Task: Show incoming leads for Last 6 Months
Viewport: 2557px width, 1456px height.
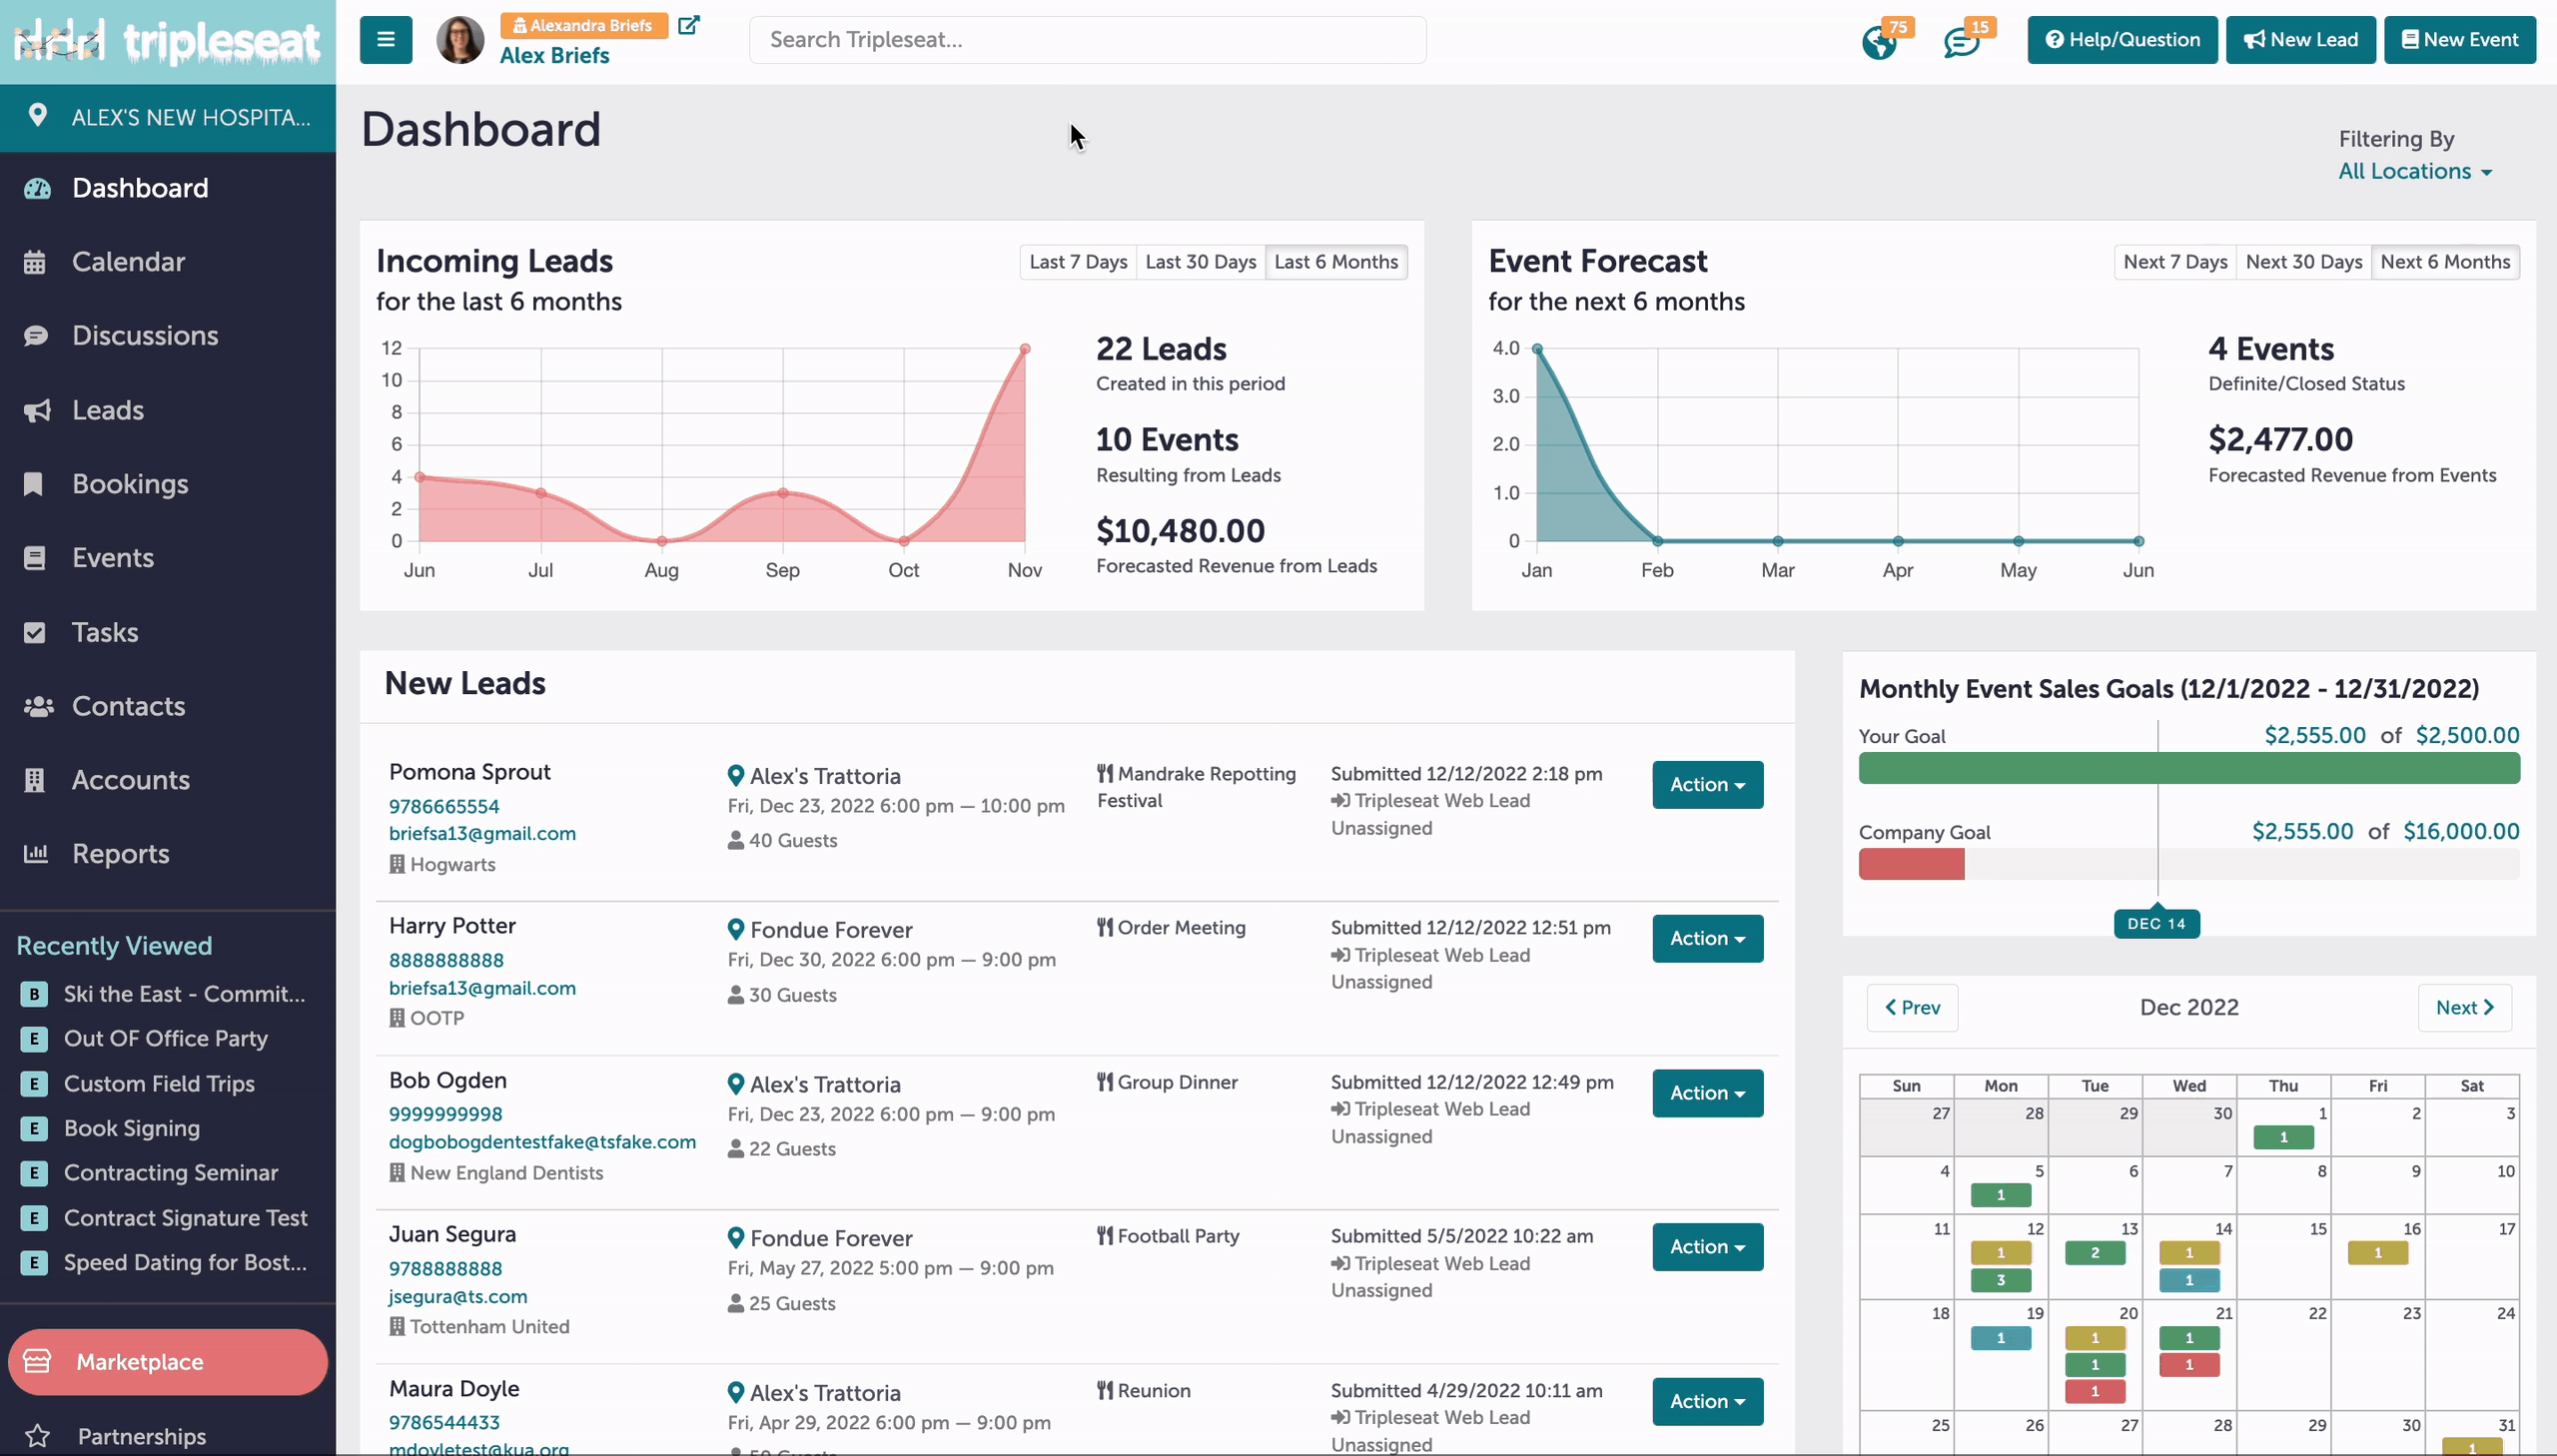Action: coord(1336,262)
